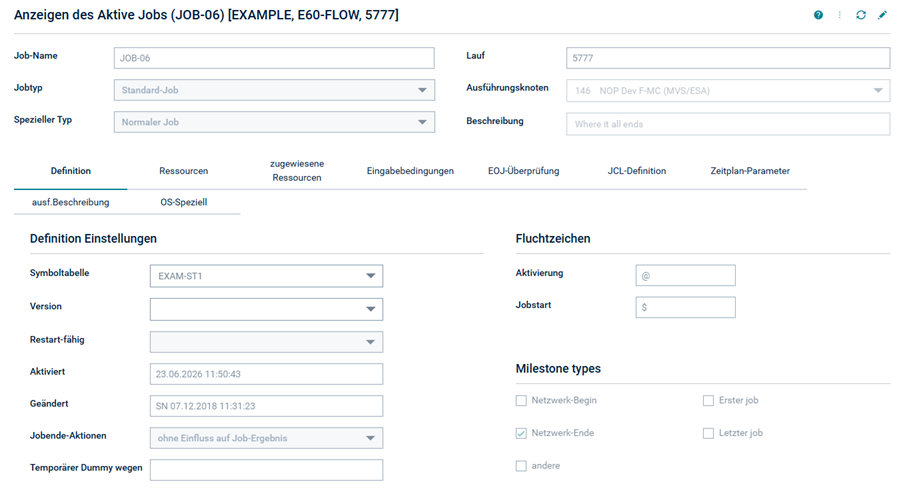Screen dimensions: 897x496
Task: Switch to the Eingabebedingungen tab
Action: (x=410, y=170)
